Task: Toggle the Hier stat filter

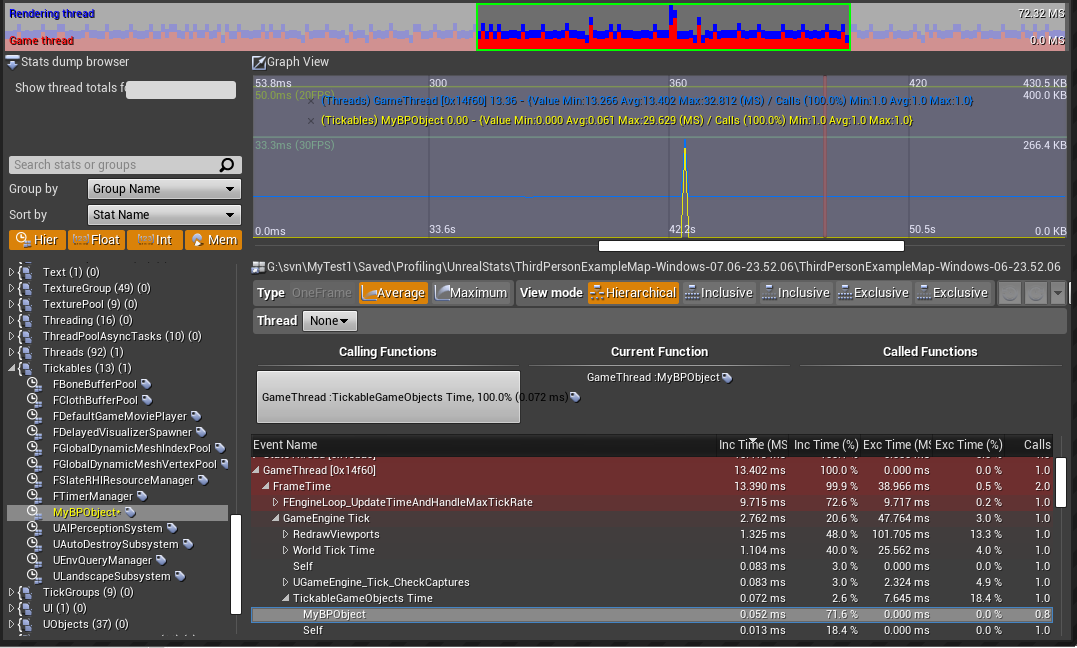Action: (x=37, y=240)
